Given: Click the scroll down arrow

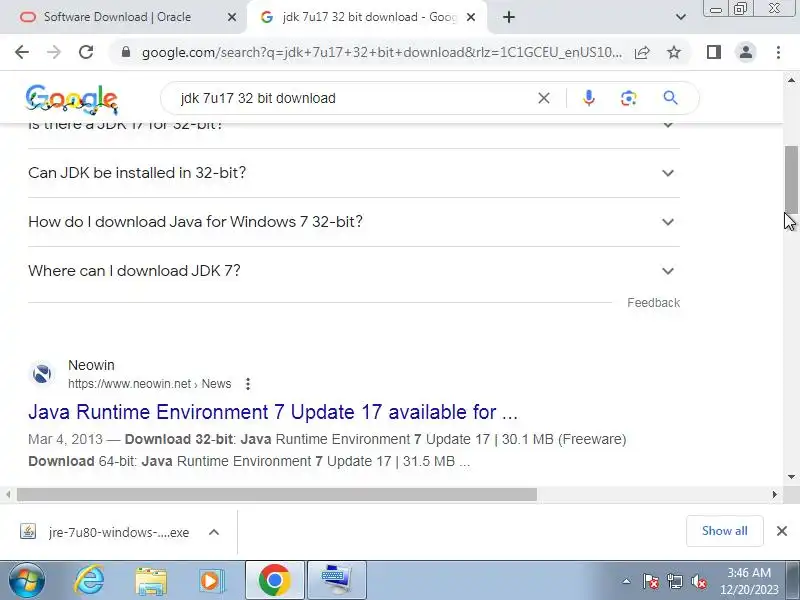Looking at the screenshot, I should pyautogui.click(x=791, y=477).
